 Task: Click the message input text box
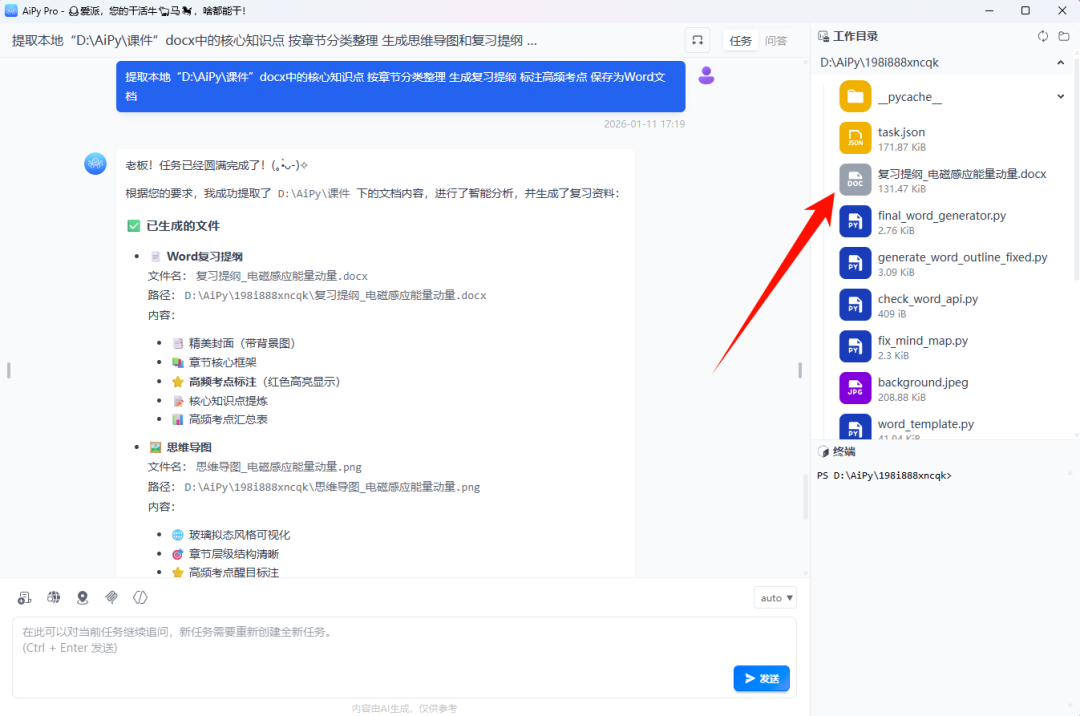(404, 657)
